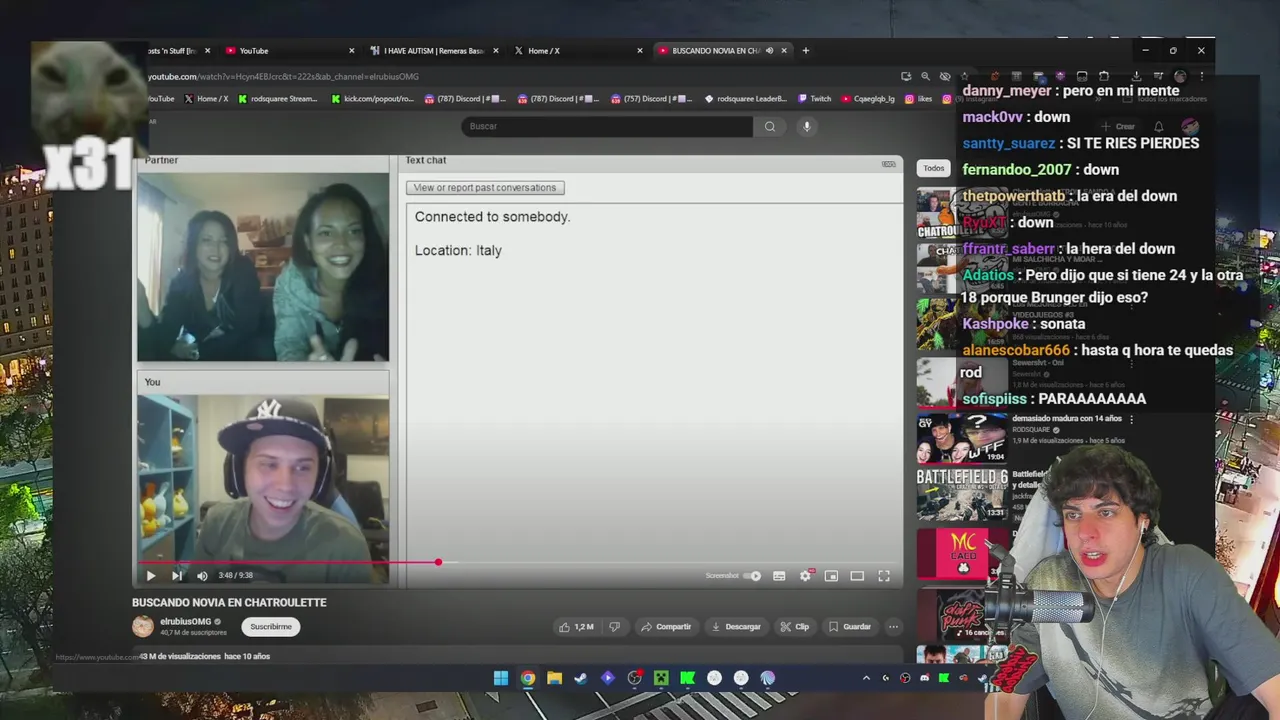
Task: Click the Chatroulette window keyboard icon
Action: (888, 164)
